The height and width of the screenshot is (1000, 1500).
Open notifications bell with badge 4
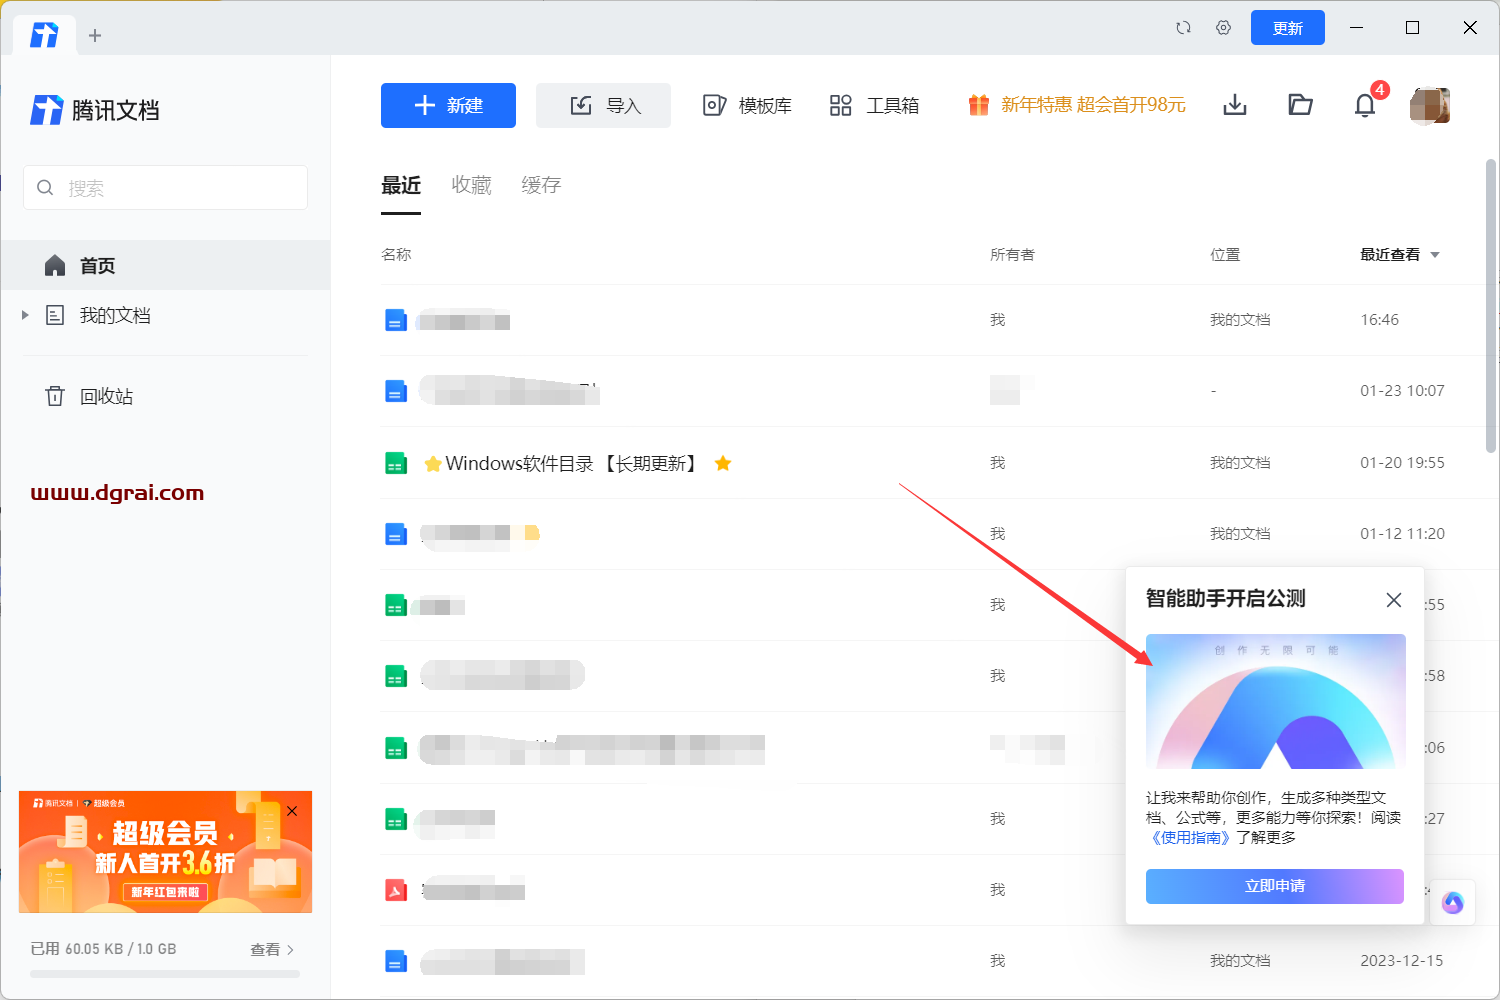click(x=1365, y=105)
